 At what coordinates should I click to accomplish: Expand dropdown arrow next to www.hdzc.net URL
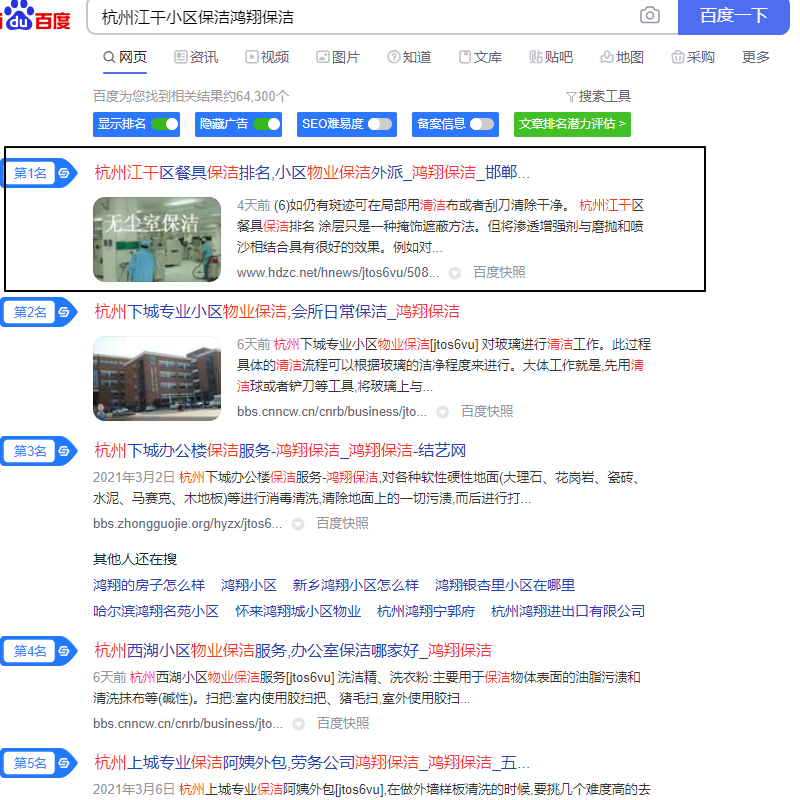[455, 273]
